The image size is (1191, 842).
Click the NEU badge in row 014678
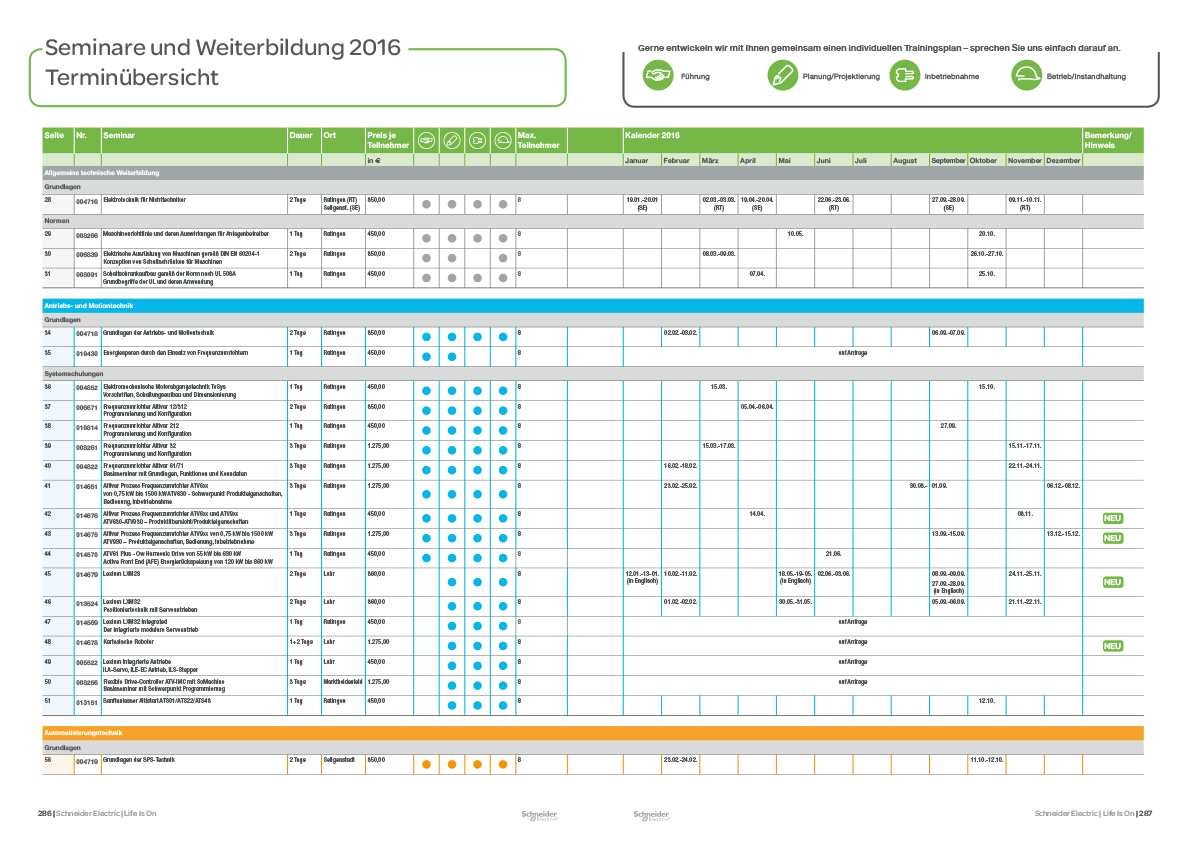click(1113, 646)
